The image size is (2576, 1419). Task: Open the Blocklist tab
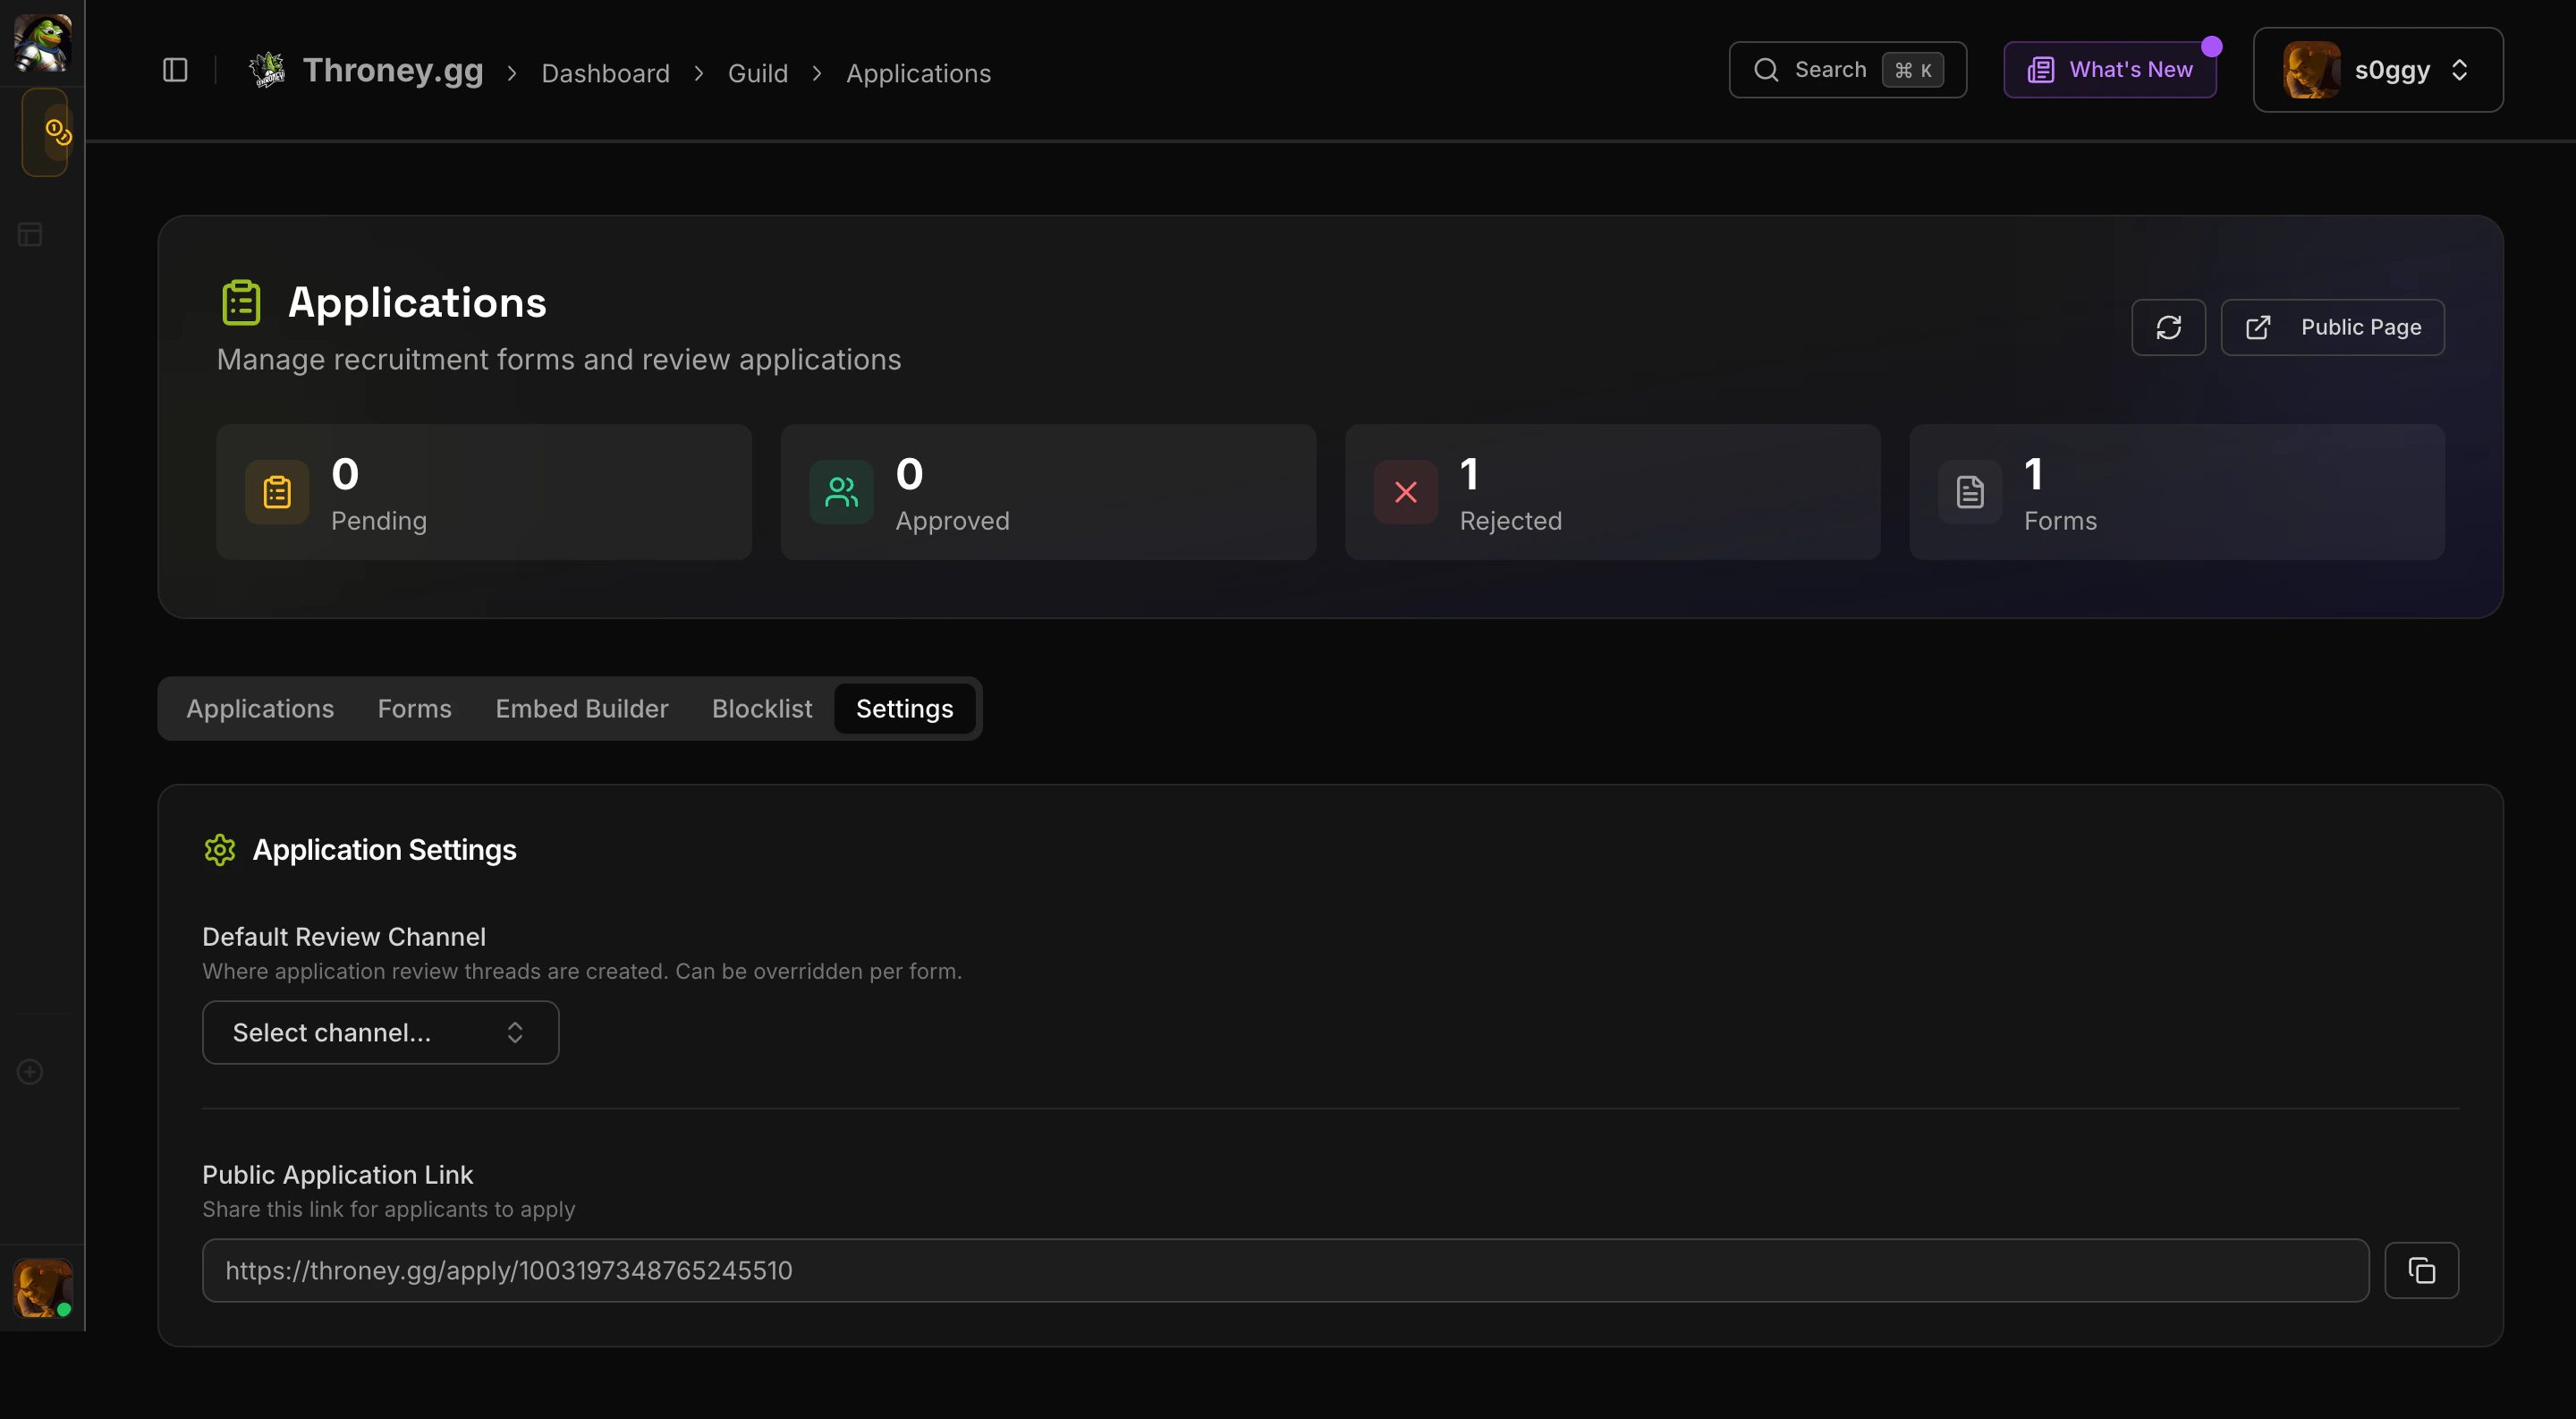762,708
